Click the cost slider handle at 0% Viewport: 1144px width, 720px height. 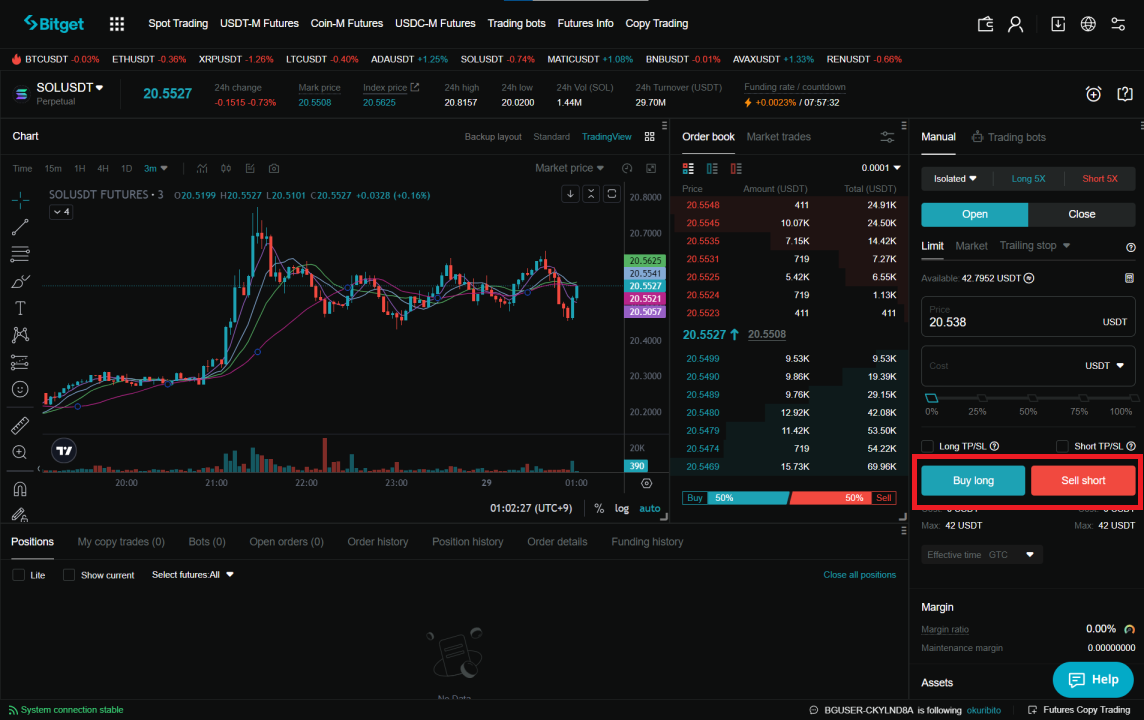pos(932,398)
